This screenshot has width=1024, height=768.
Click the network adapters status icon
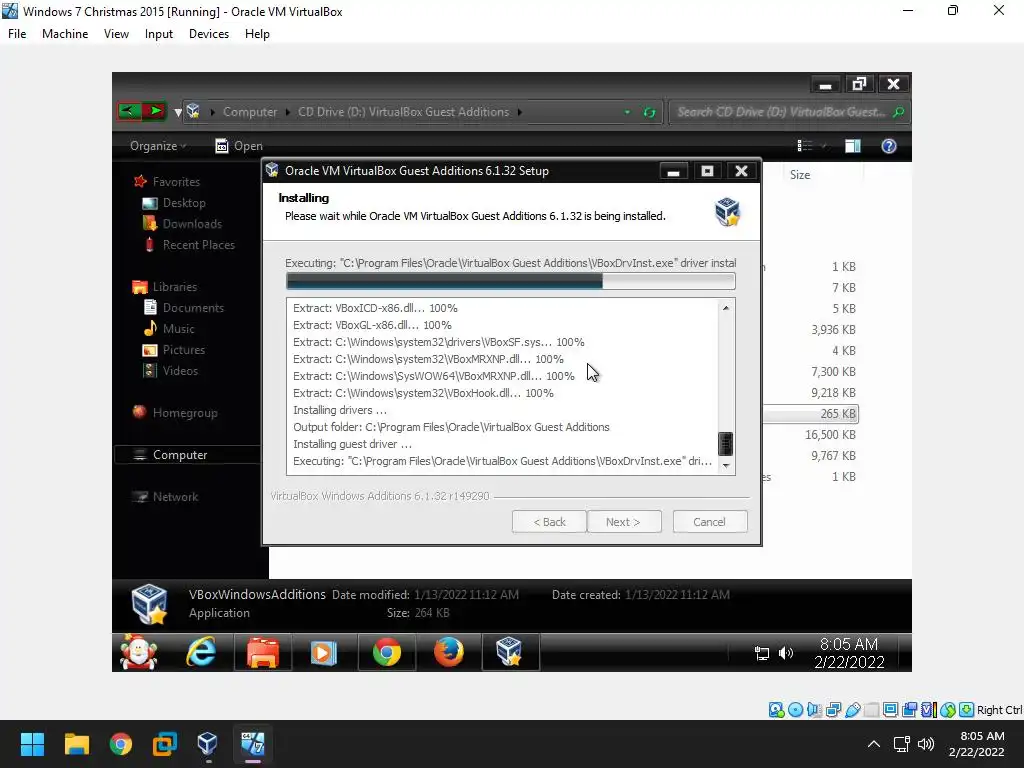(x=833, y=710)
